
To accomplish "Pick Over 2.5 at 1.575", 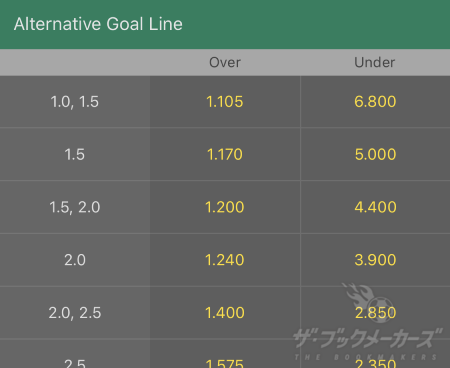I will (225, 354).
